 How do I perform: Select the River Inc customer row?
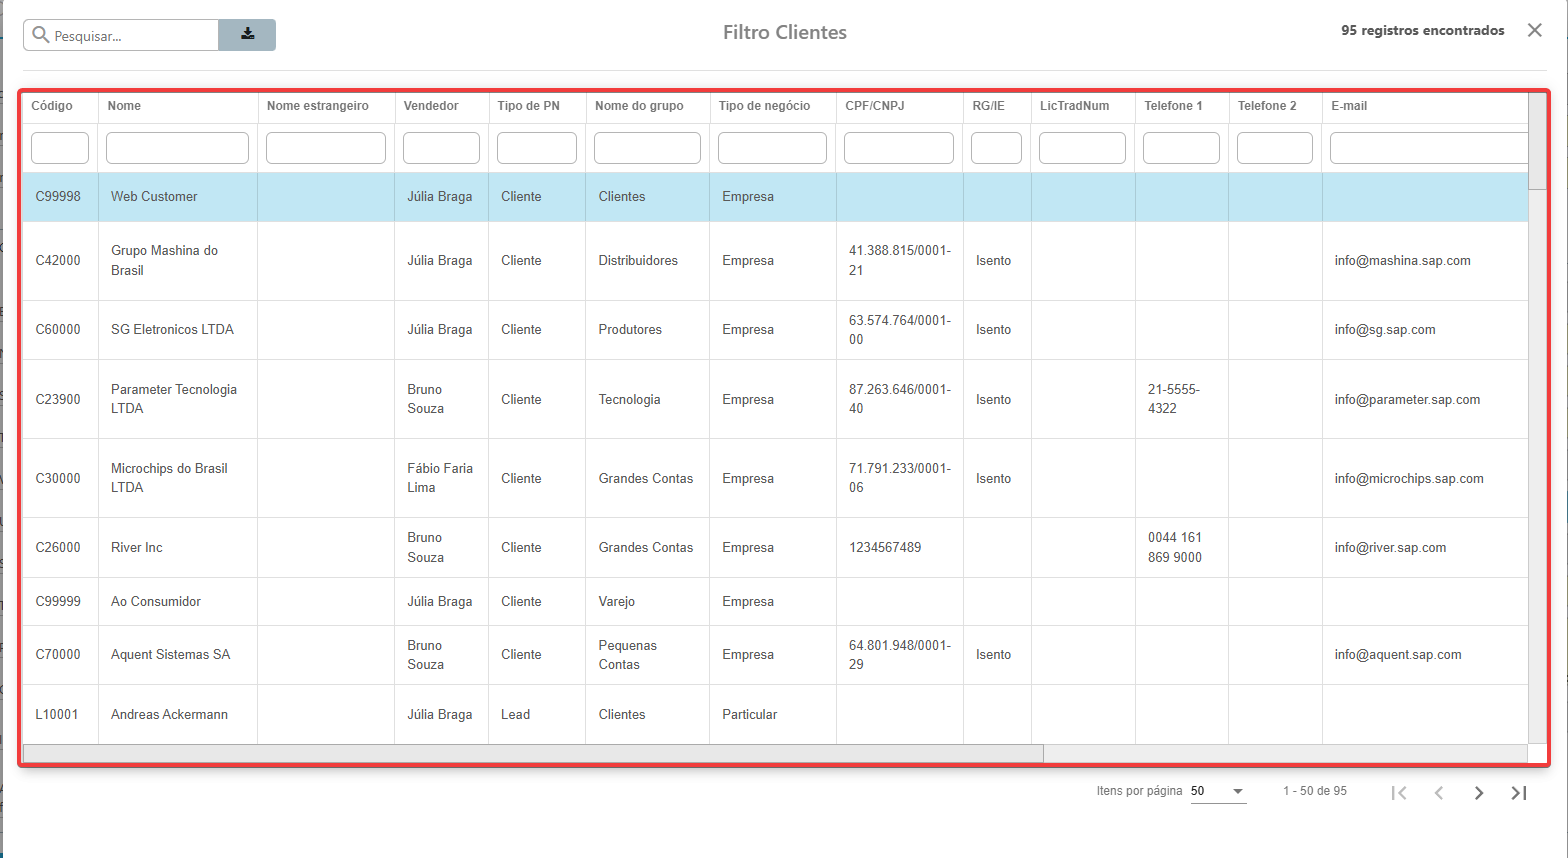(137, 548)
